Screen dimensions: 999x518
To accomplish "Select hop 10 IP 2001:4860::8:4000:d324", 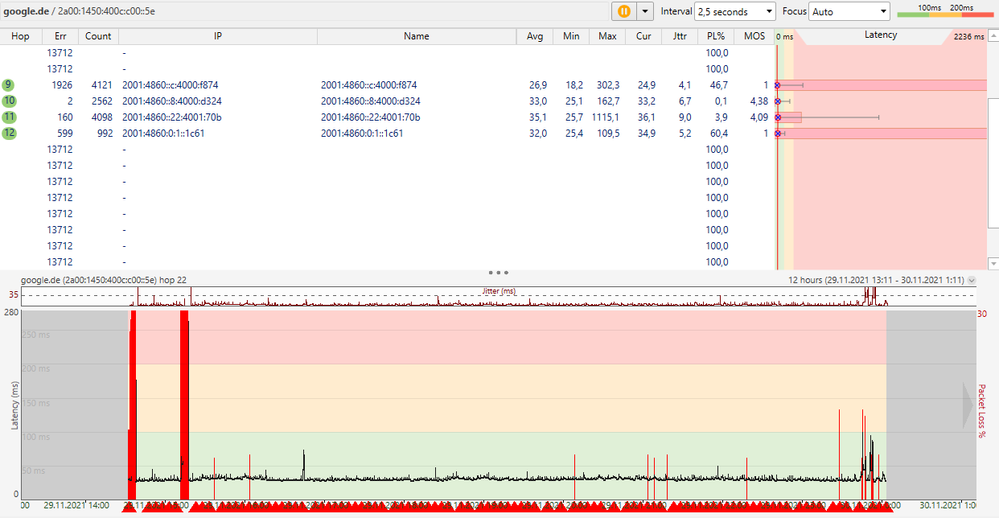I will (x=171, y=101).
